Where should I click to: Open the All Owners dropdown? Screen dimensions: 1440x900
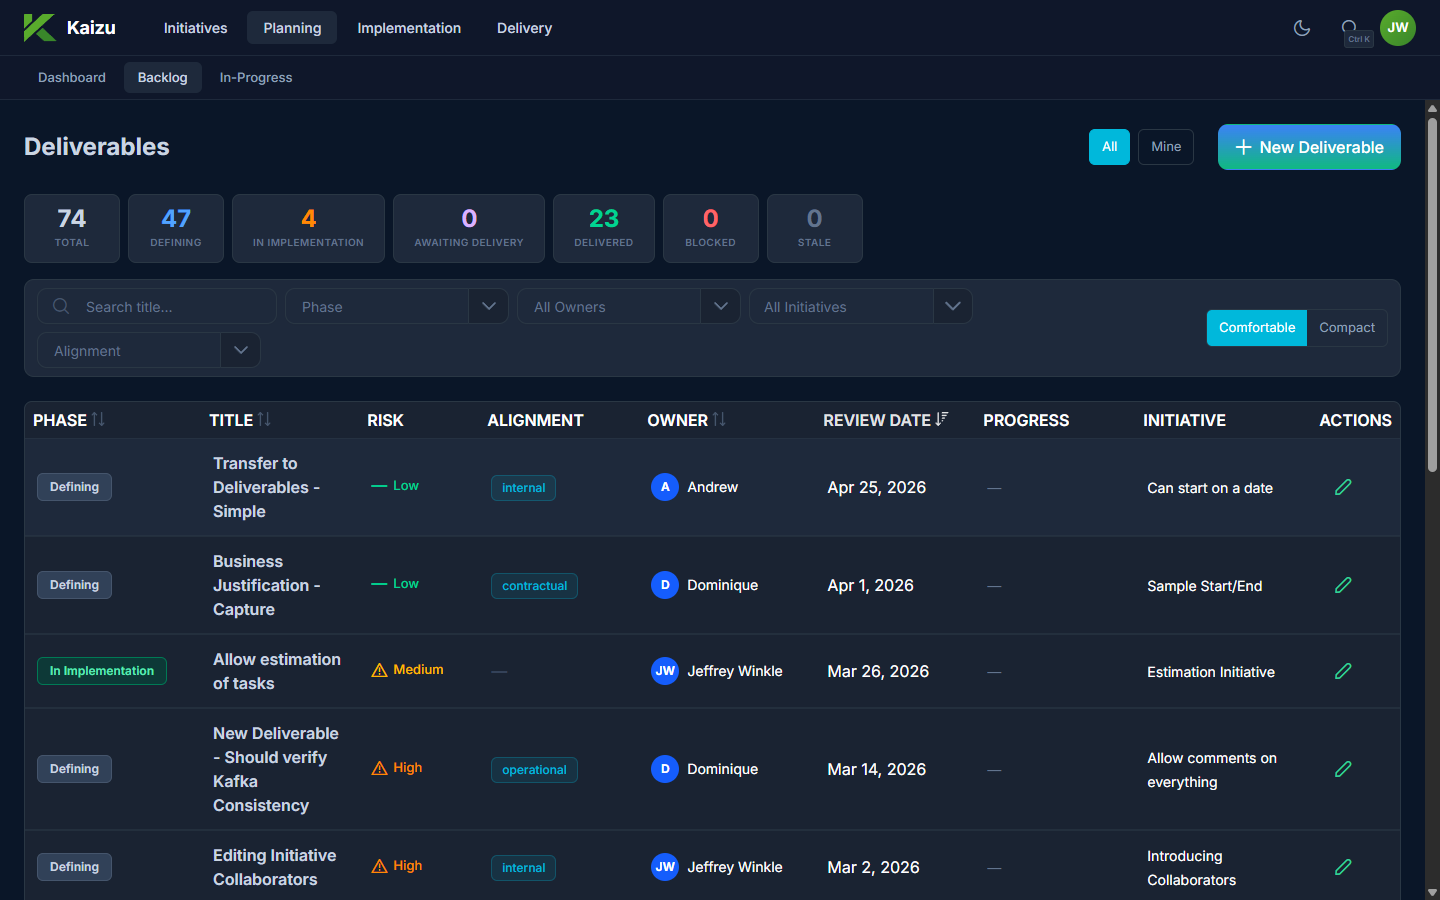[x=720, y=306]
